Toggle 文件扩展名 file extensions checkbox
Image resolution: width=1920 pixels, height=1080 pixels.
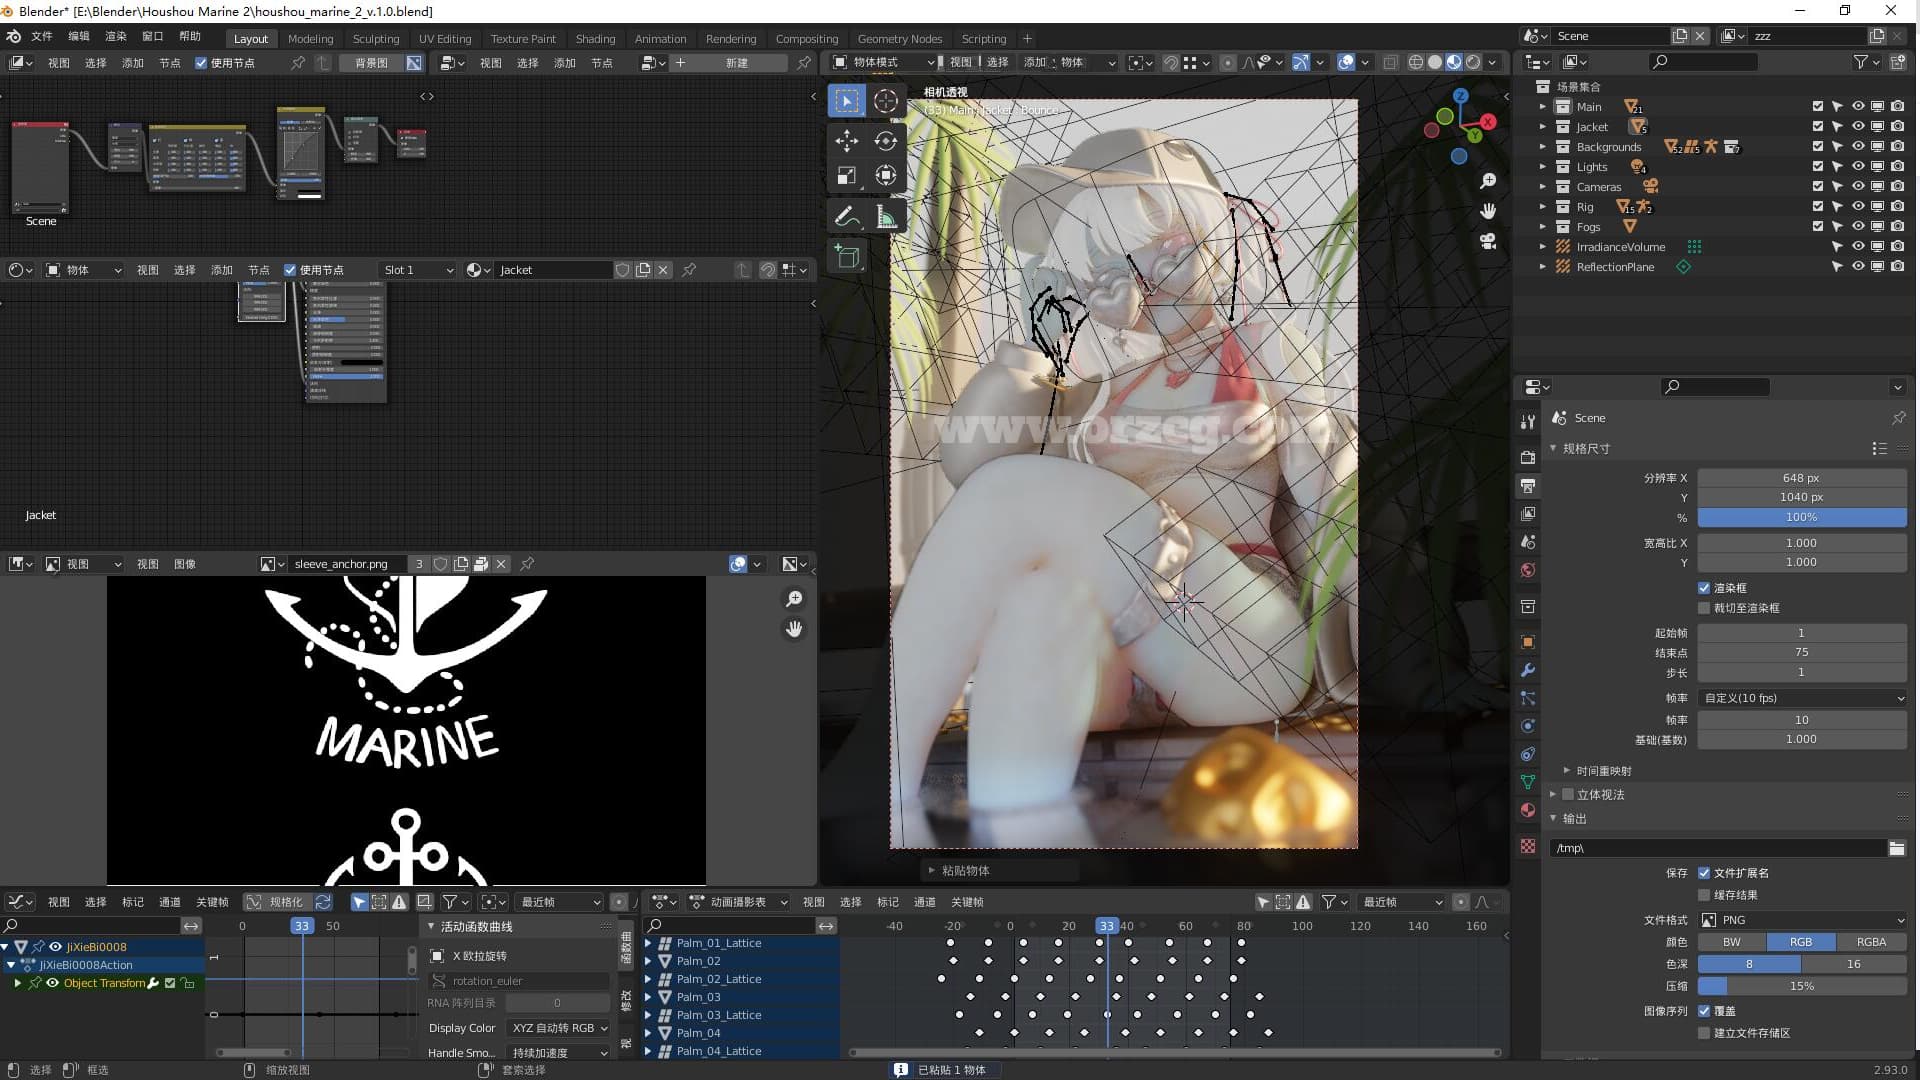coord(1704,873)
